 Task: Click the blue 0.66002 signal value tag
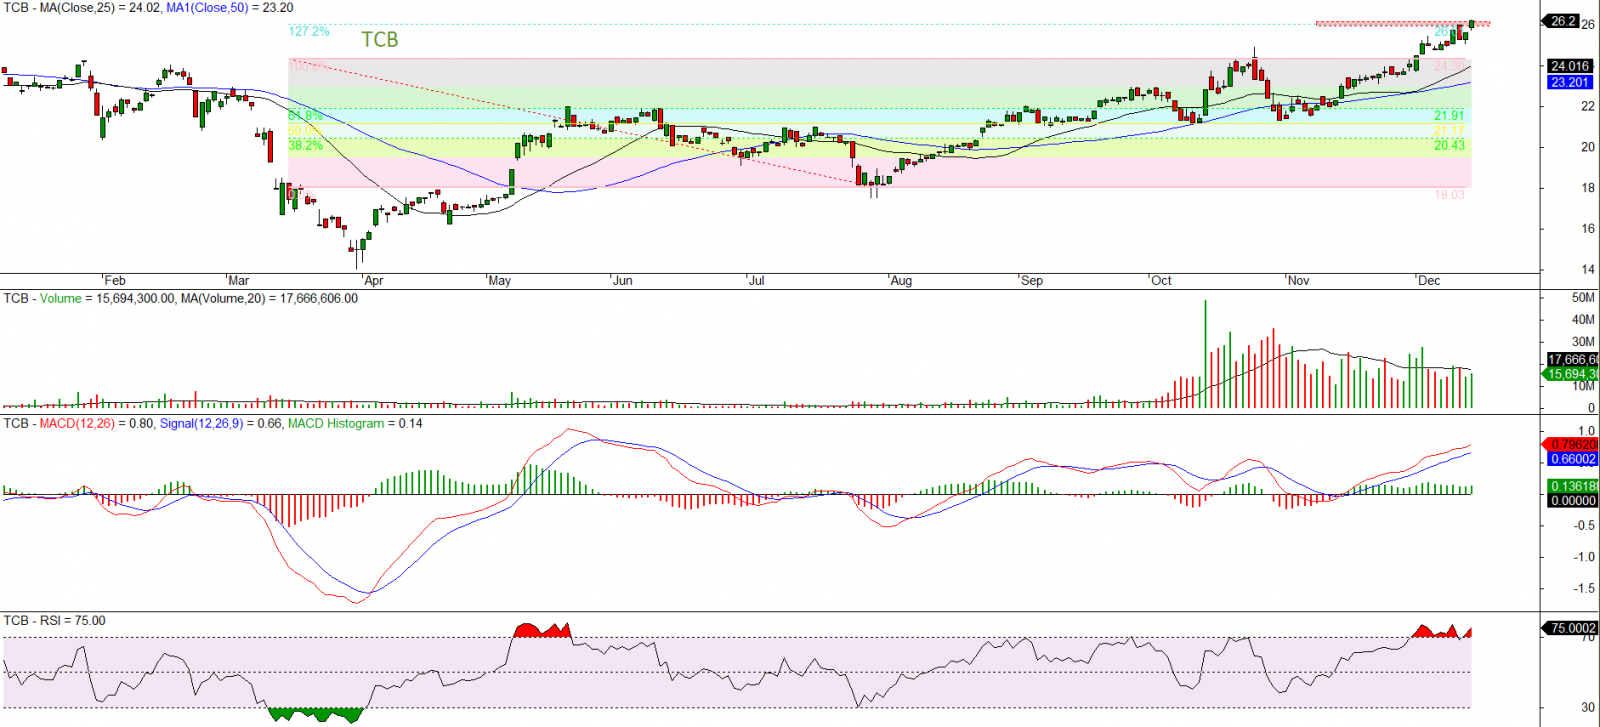(x=1572, y=459)
